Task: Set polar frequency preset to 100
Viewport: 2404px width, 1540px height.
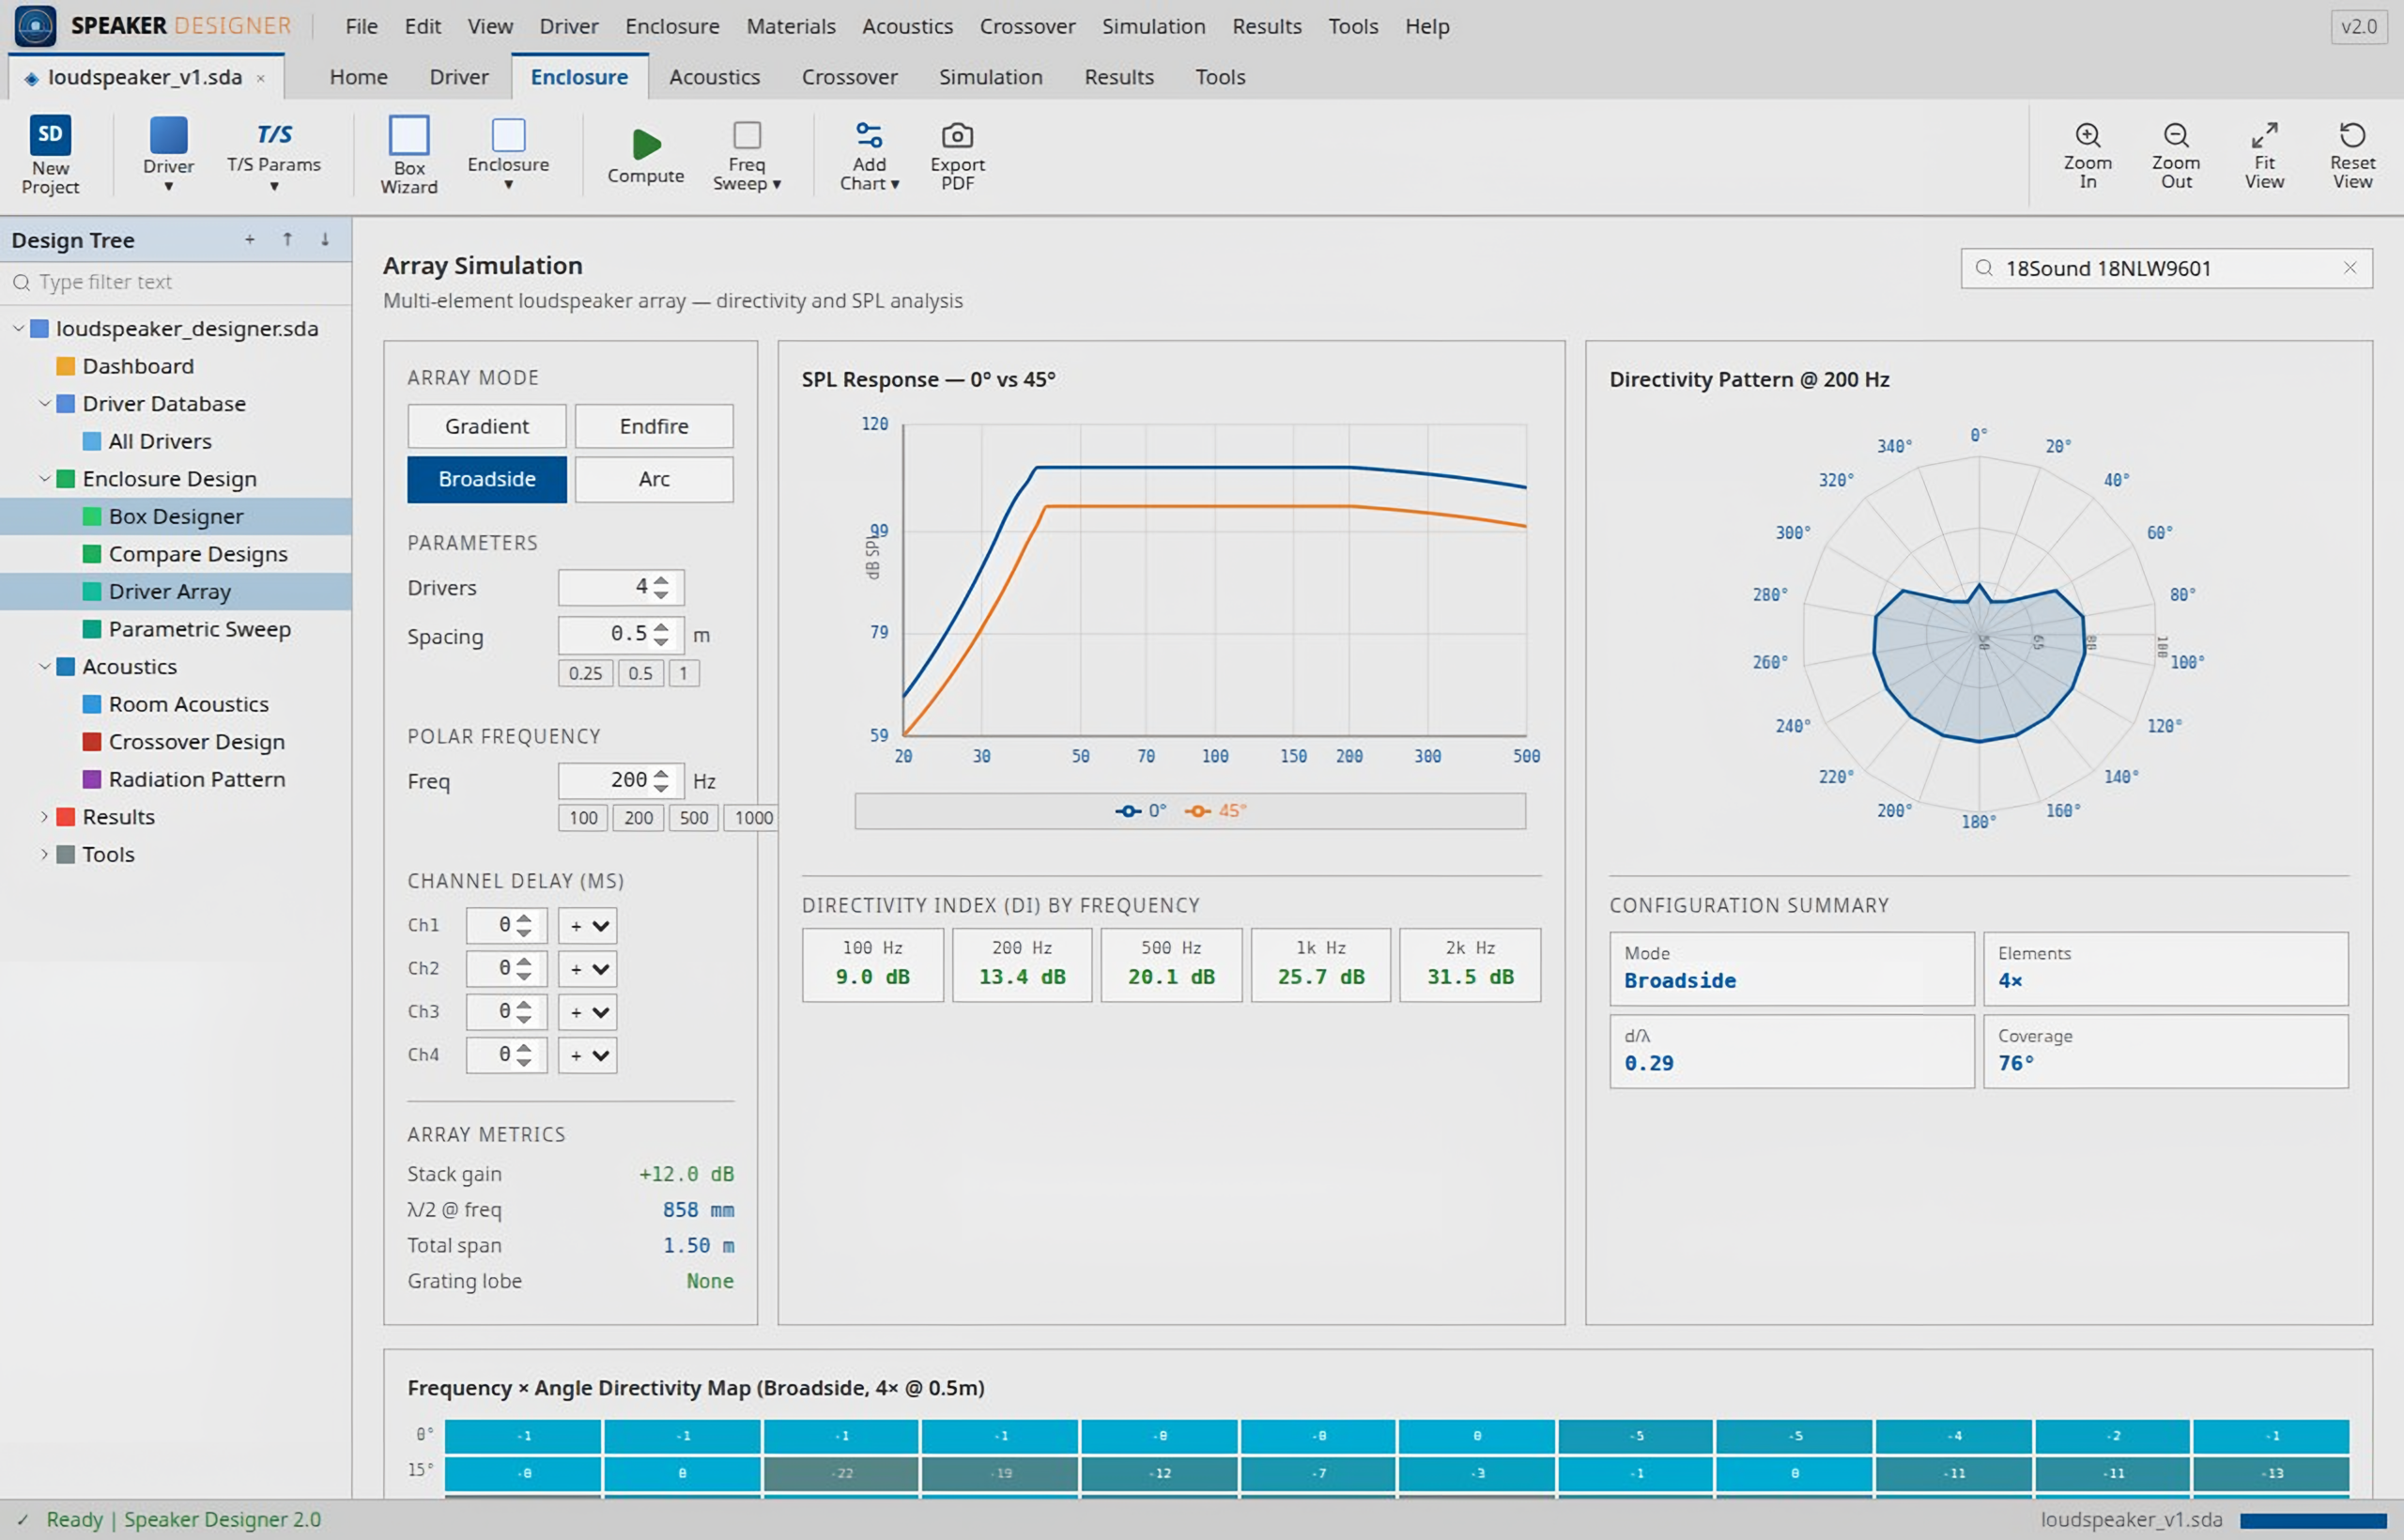Action: 584,819
